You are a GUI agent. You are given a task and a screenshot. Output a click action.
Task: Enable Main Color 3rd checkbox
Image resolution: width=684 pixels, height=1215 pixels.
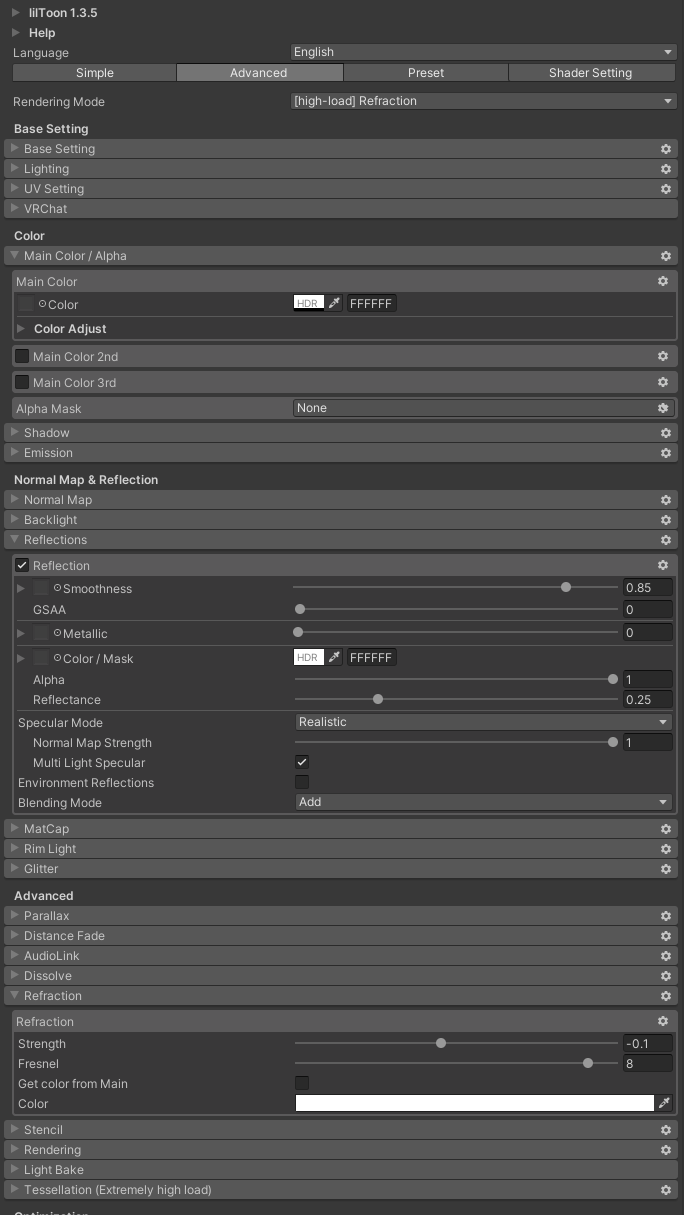(22, 382)
